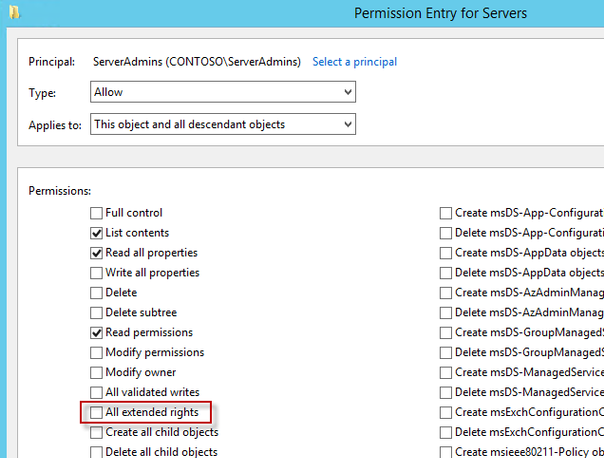The height and width of the screenshot is (458, 604).
Task: Check the All validated writes box
Action: click(97, 393)
